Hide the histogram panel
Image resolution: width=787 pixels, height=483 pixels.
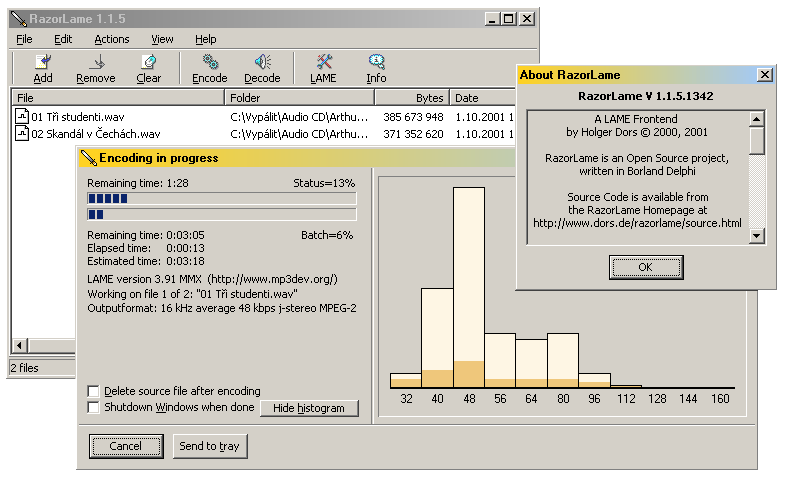click(309, 408)
